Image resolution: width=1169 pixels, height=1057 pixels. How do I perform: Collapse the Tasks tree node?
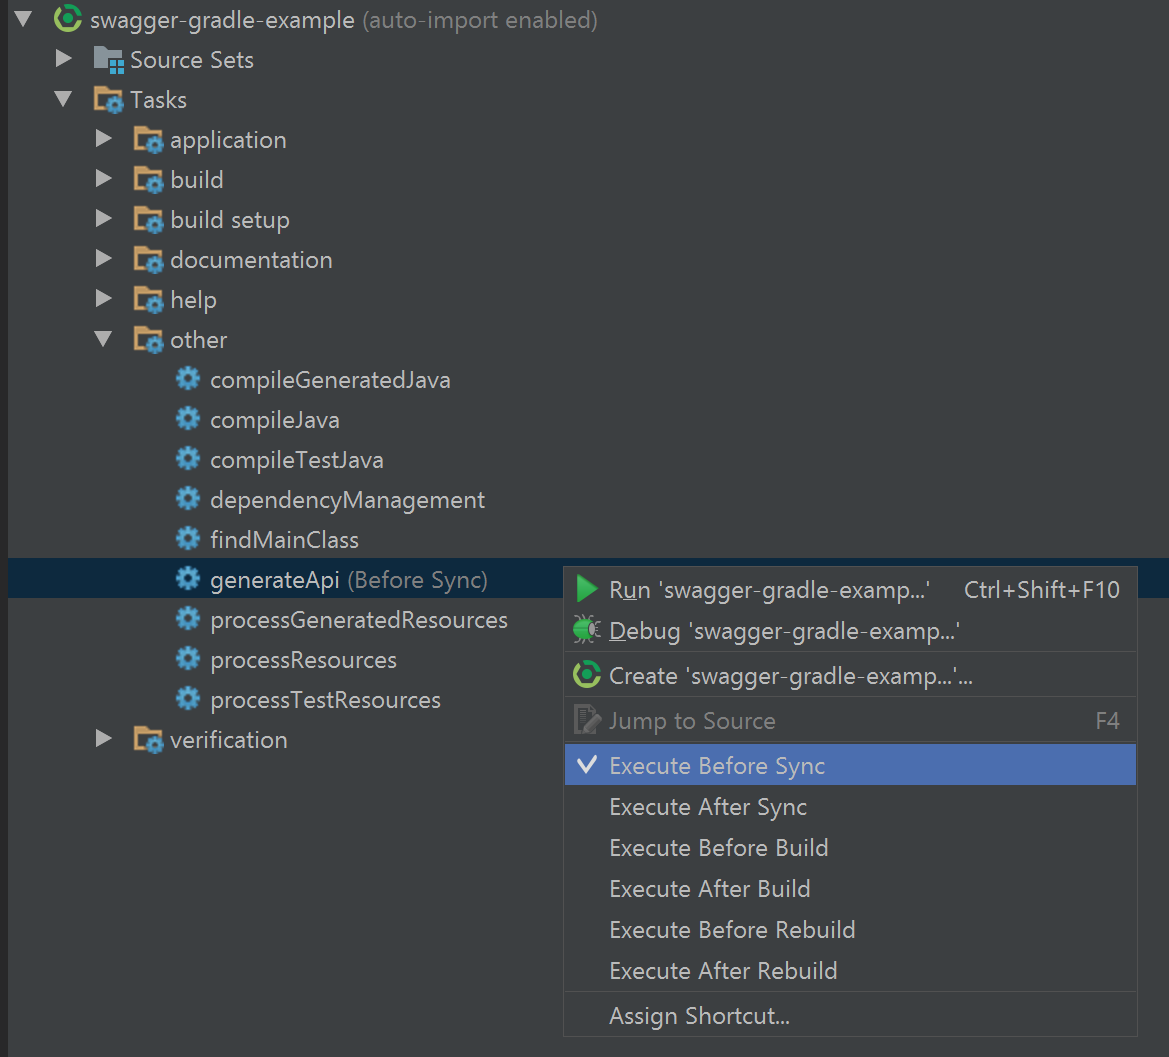[x=64, y=100]
